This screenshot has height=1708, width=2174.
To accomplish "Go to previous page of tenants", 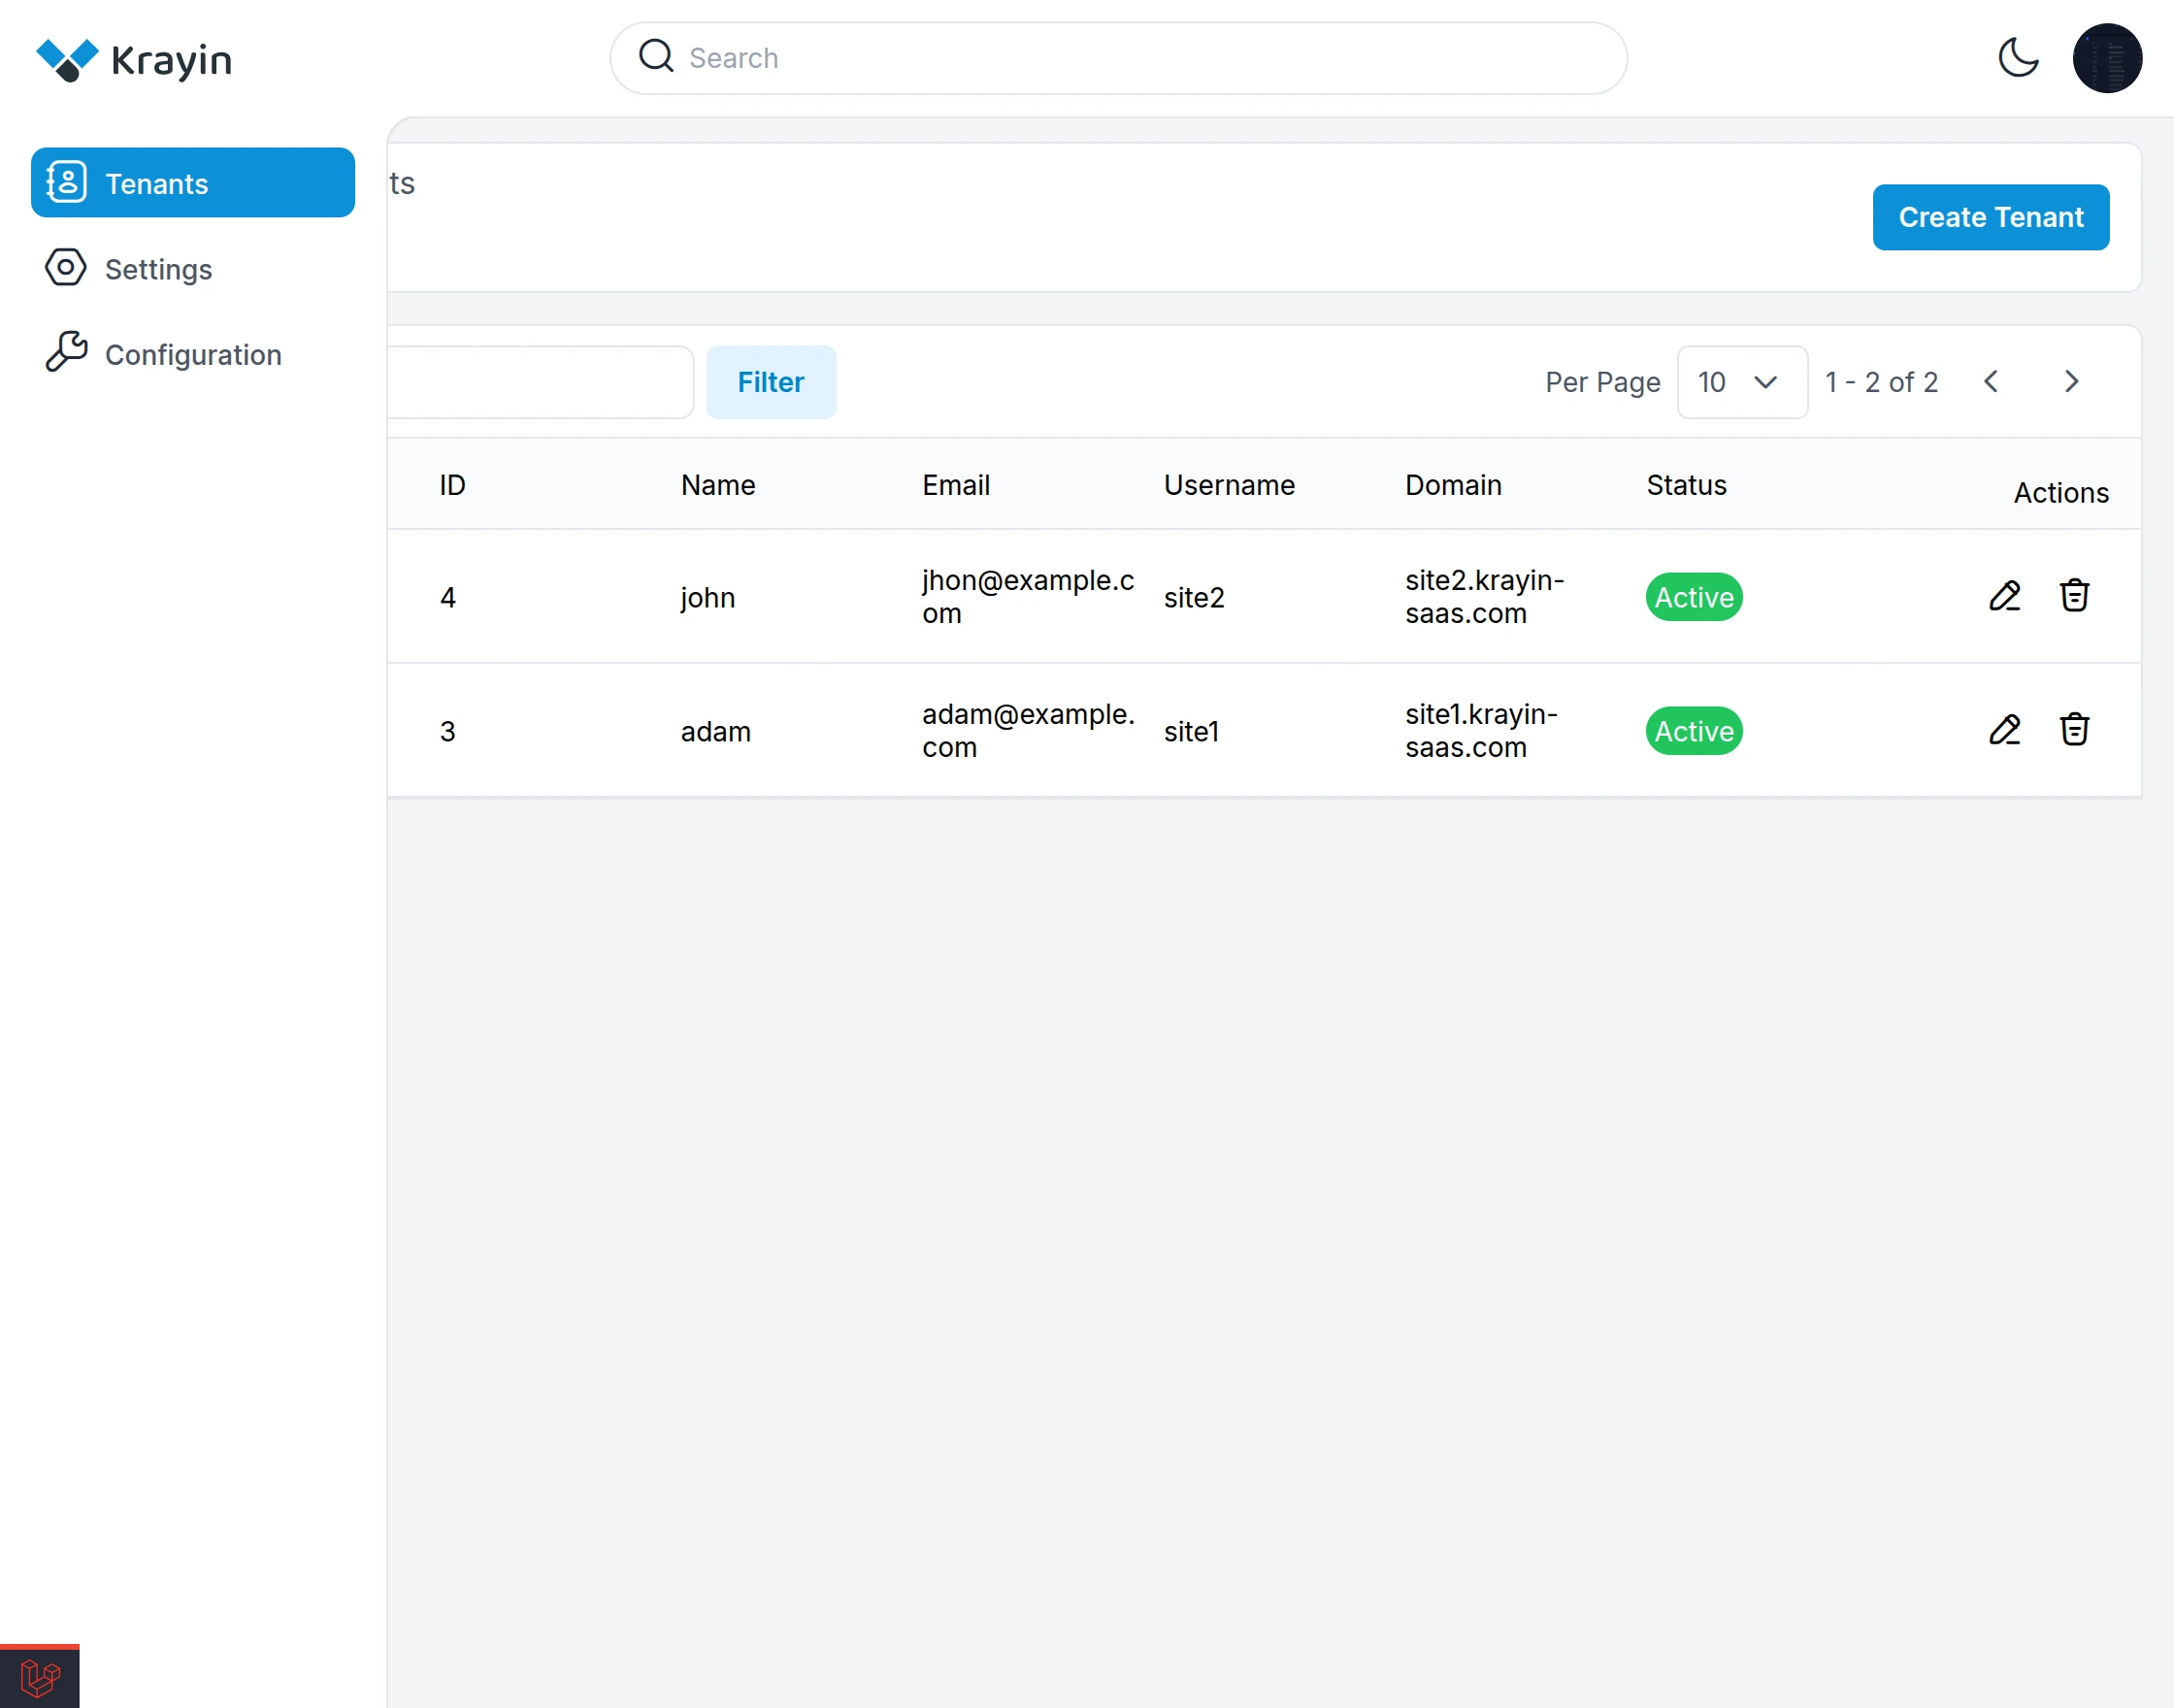I will [1990, 382].
